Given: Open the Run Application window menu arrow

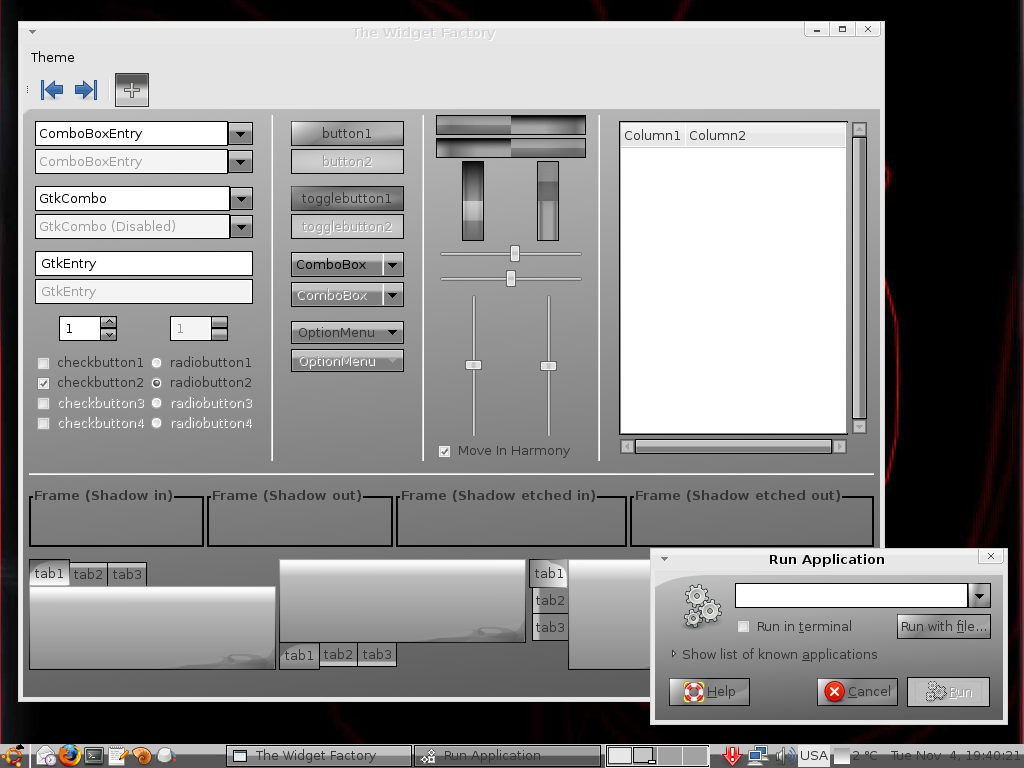Looking at the screenshot, I should click(x=664, y=559).
